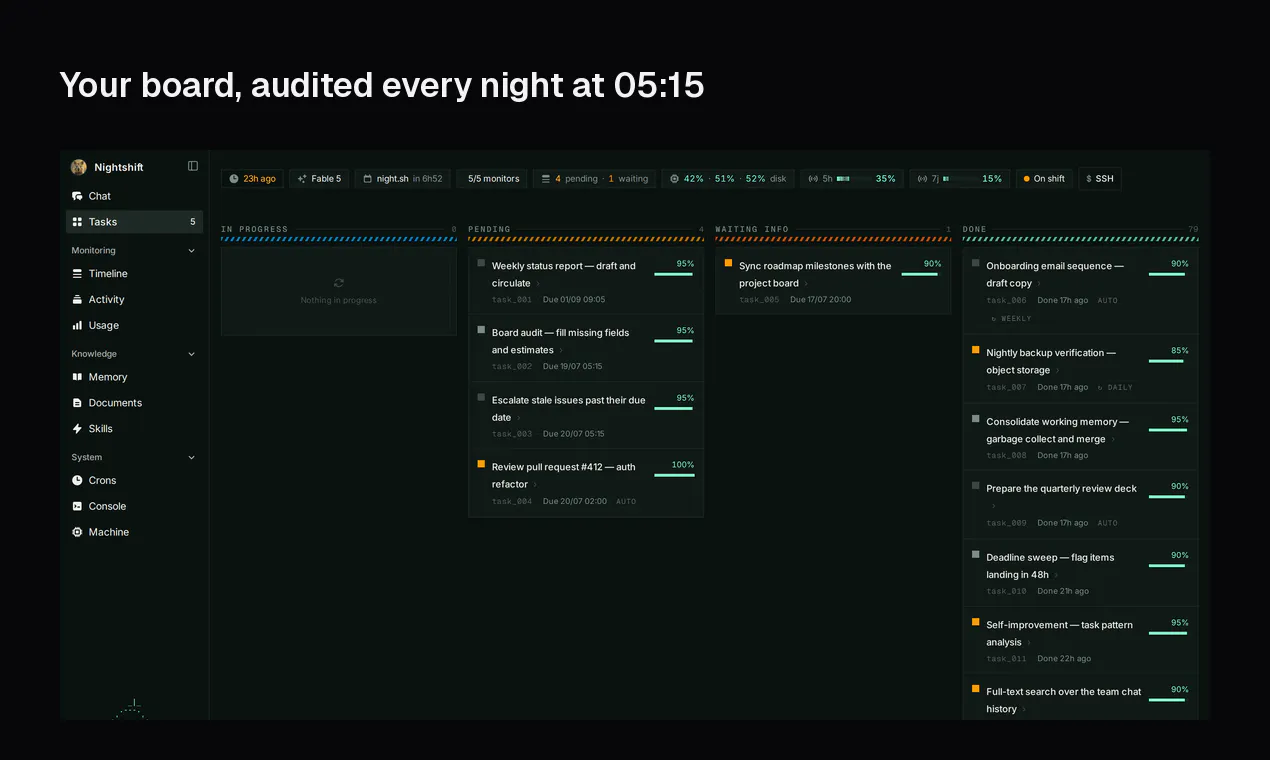Click the 100% progress bar on task_004
The height and width of the screenshot is (760, 1270).
674,475
